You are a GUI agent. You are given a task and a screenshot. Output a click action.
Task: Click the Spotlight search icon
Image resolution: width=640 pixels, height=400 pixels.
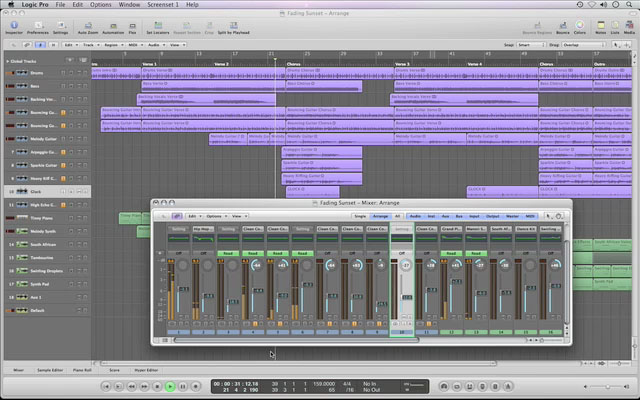[x=629, y=4]
